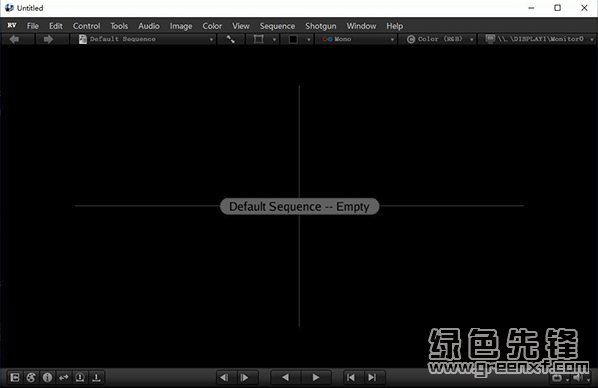Jump to the next marker or end
Viewport: 598px width, 388px height.
tap(372, 377)
